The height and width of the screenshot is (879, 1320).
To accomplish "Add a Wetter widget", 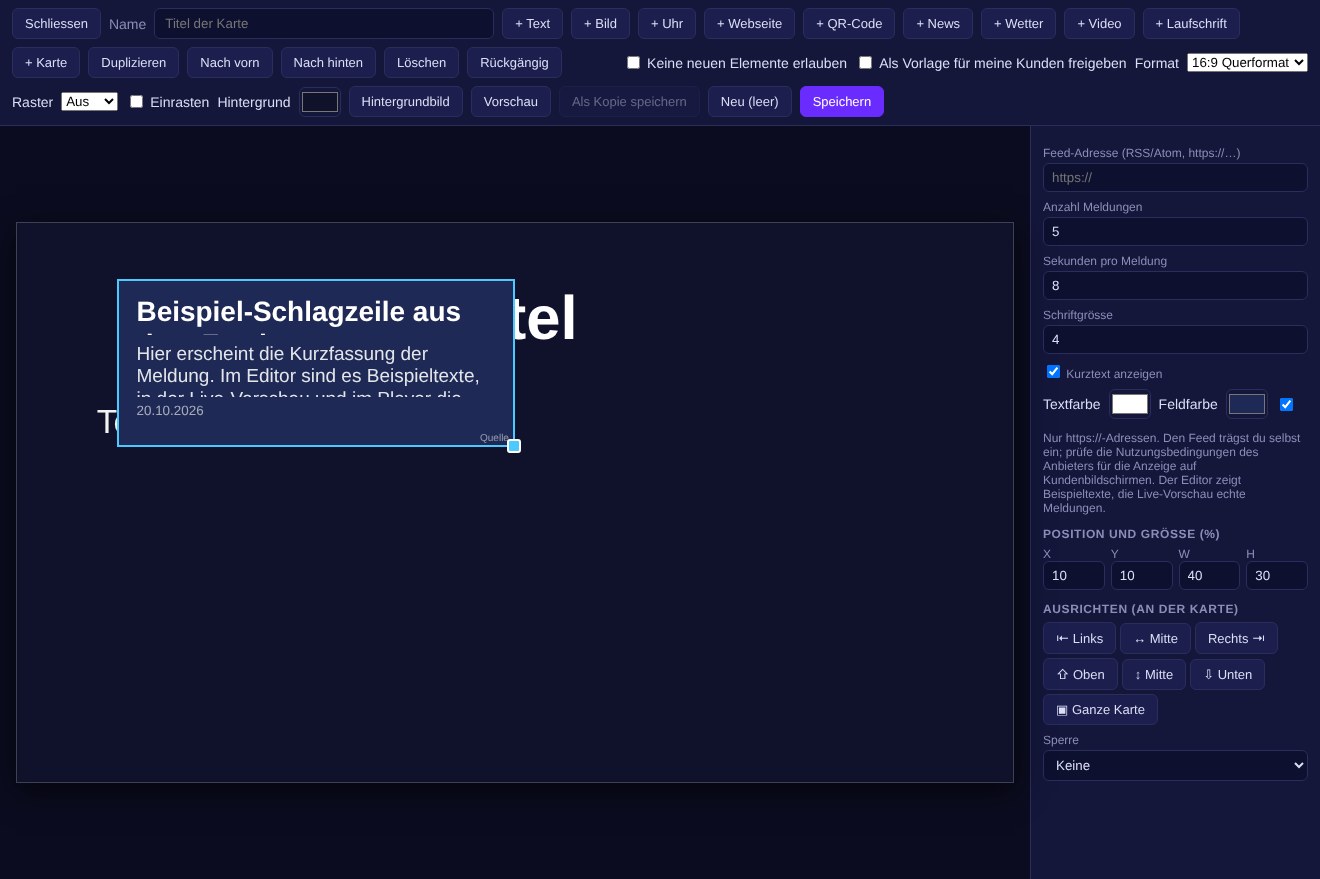I will (1018, 23).
